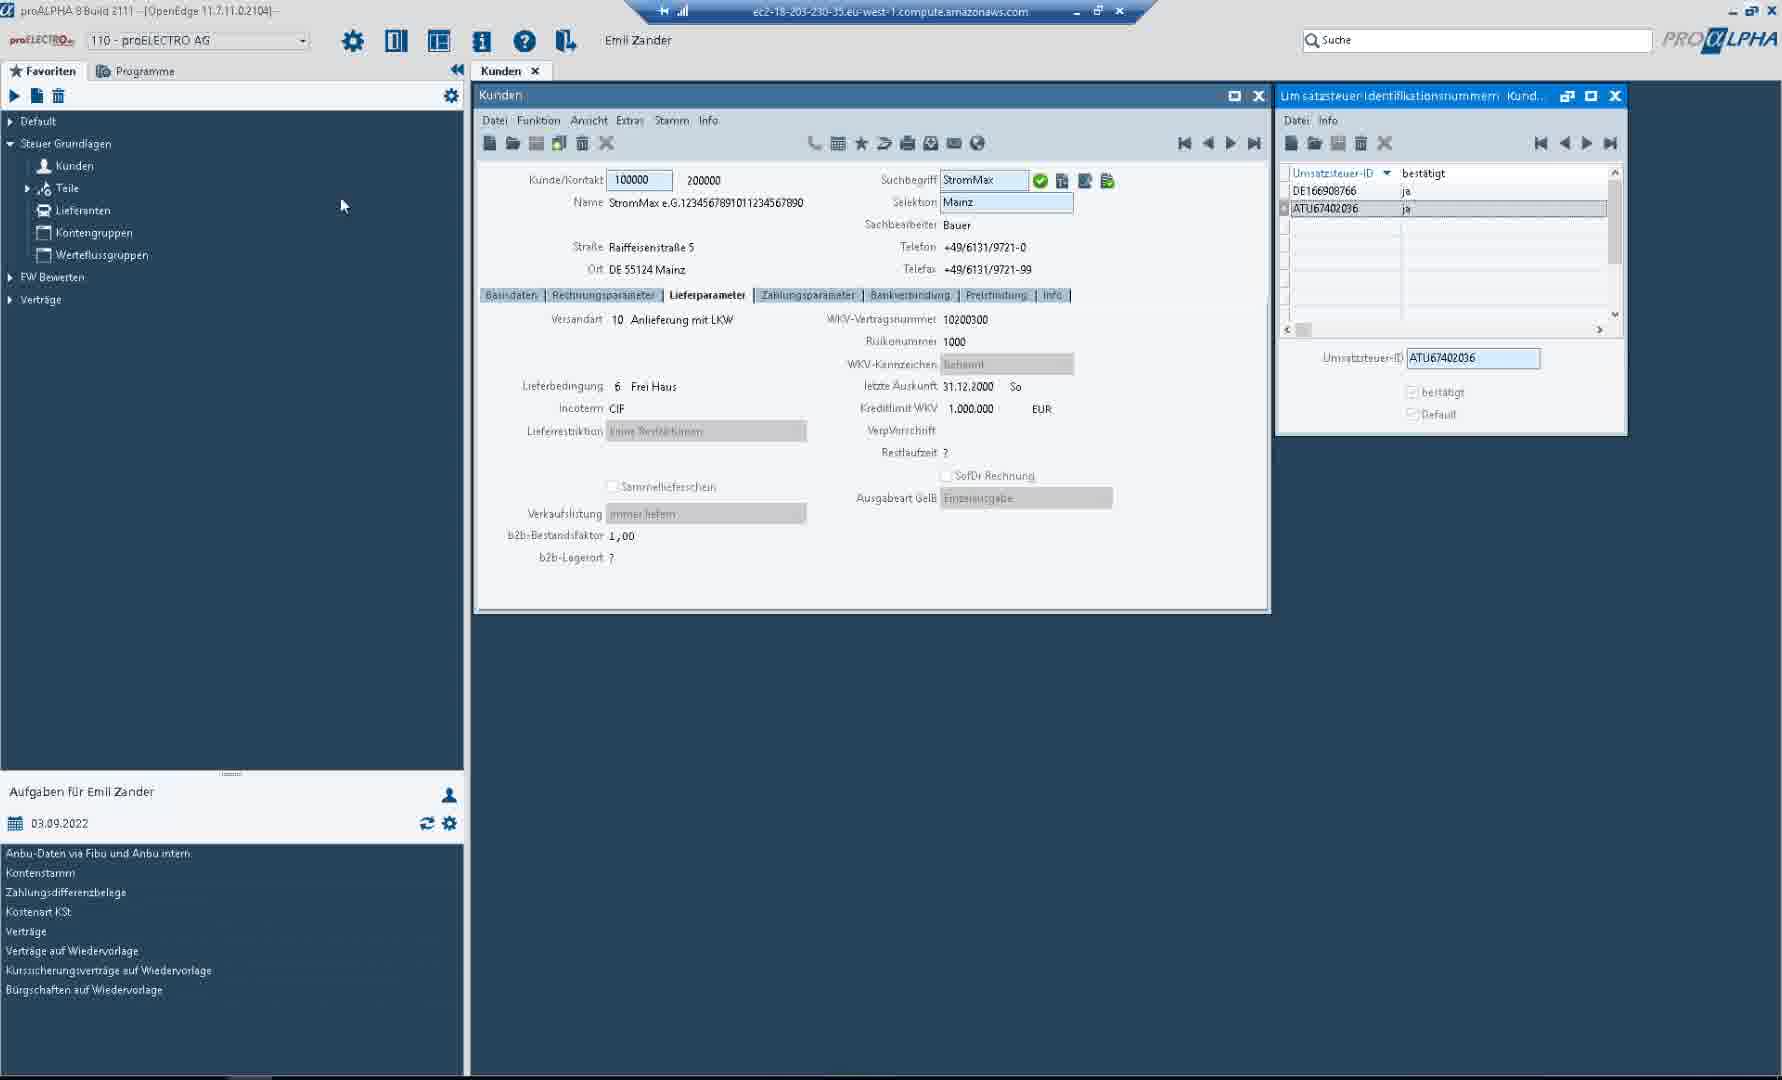Click trash icon in Umsatzsteuer window toolbar
Viewport: 1782px width, 1080px height.
coord(1361,143)
